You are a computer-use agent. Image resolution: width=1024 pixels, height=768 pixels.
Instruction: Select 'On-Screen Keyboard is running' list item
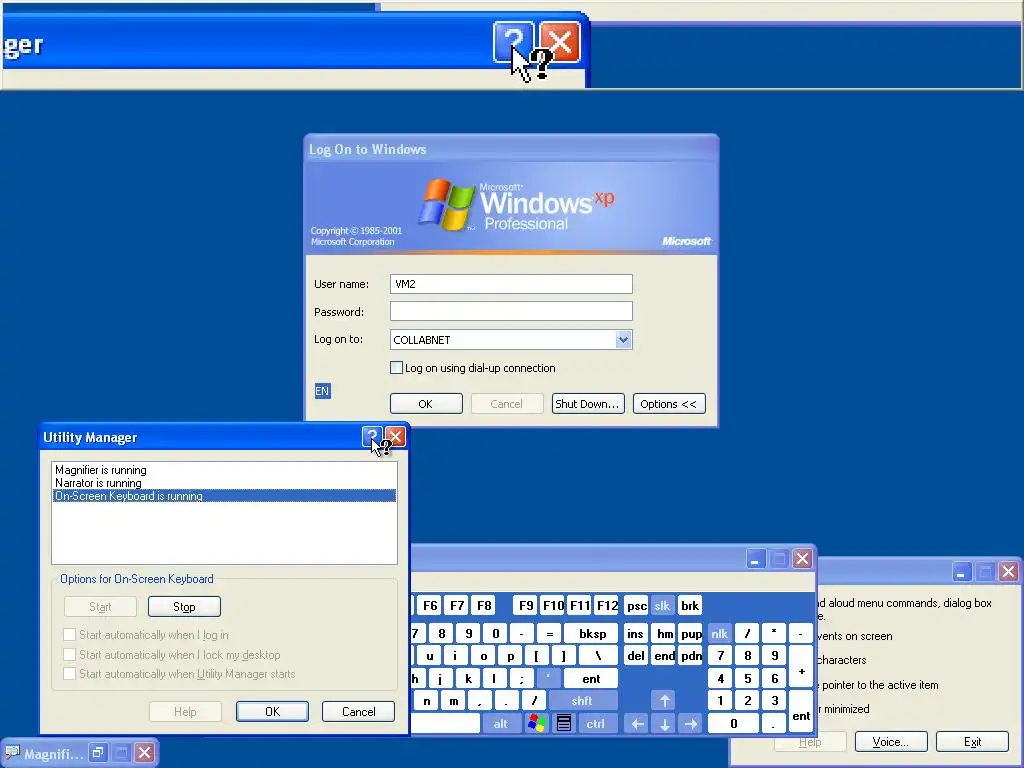(224, 496)
